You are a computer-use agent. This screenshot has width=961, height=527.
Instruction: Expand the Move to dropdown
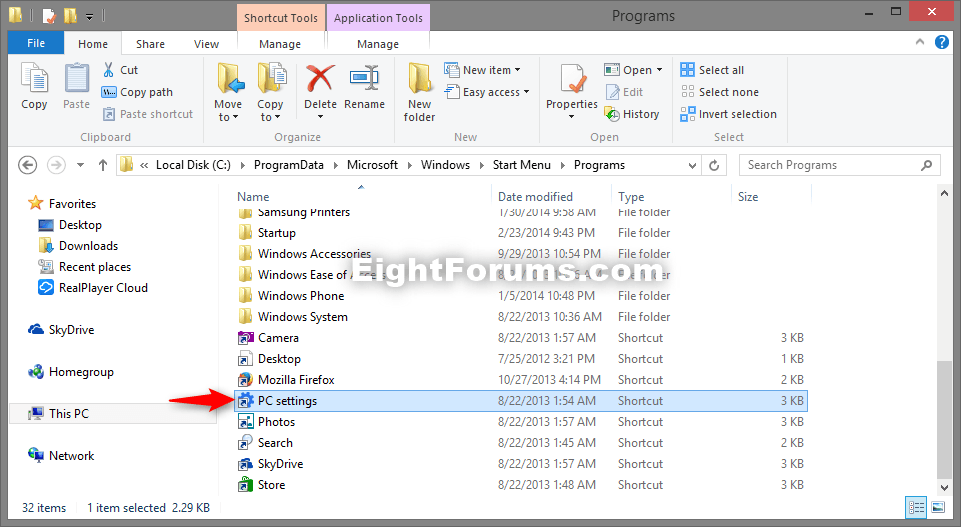coord(235,117)
